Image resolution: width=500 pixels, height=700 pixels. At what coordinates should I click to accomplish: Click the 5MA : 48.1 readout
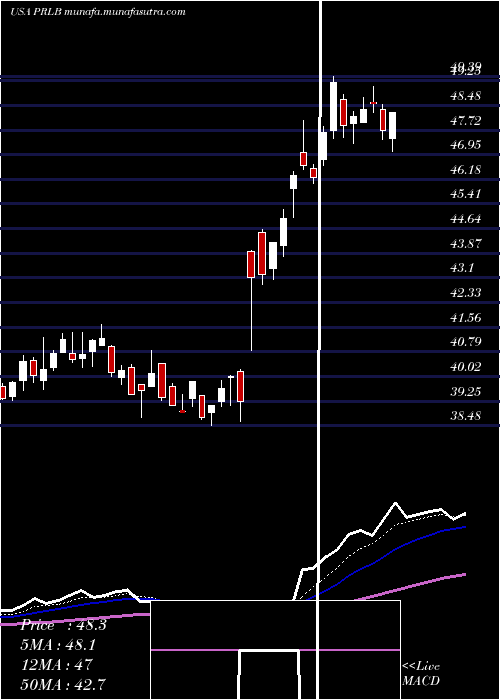pos(58,645)
